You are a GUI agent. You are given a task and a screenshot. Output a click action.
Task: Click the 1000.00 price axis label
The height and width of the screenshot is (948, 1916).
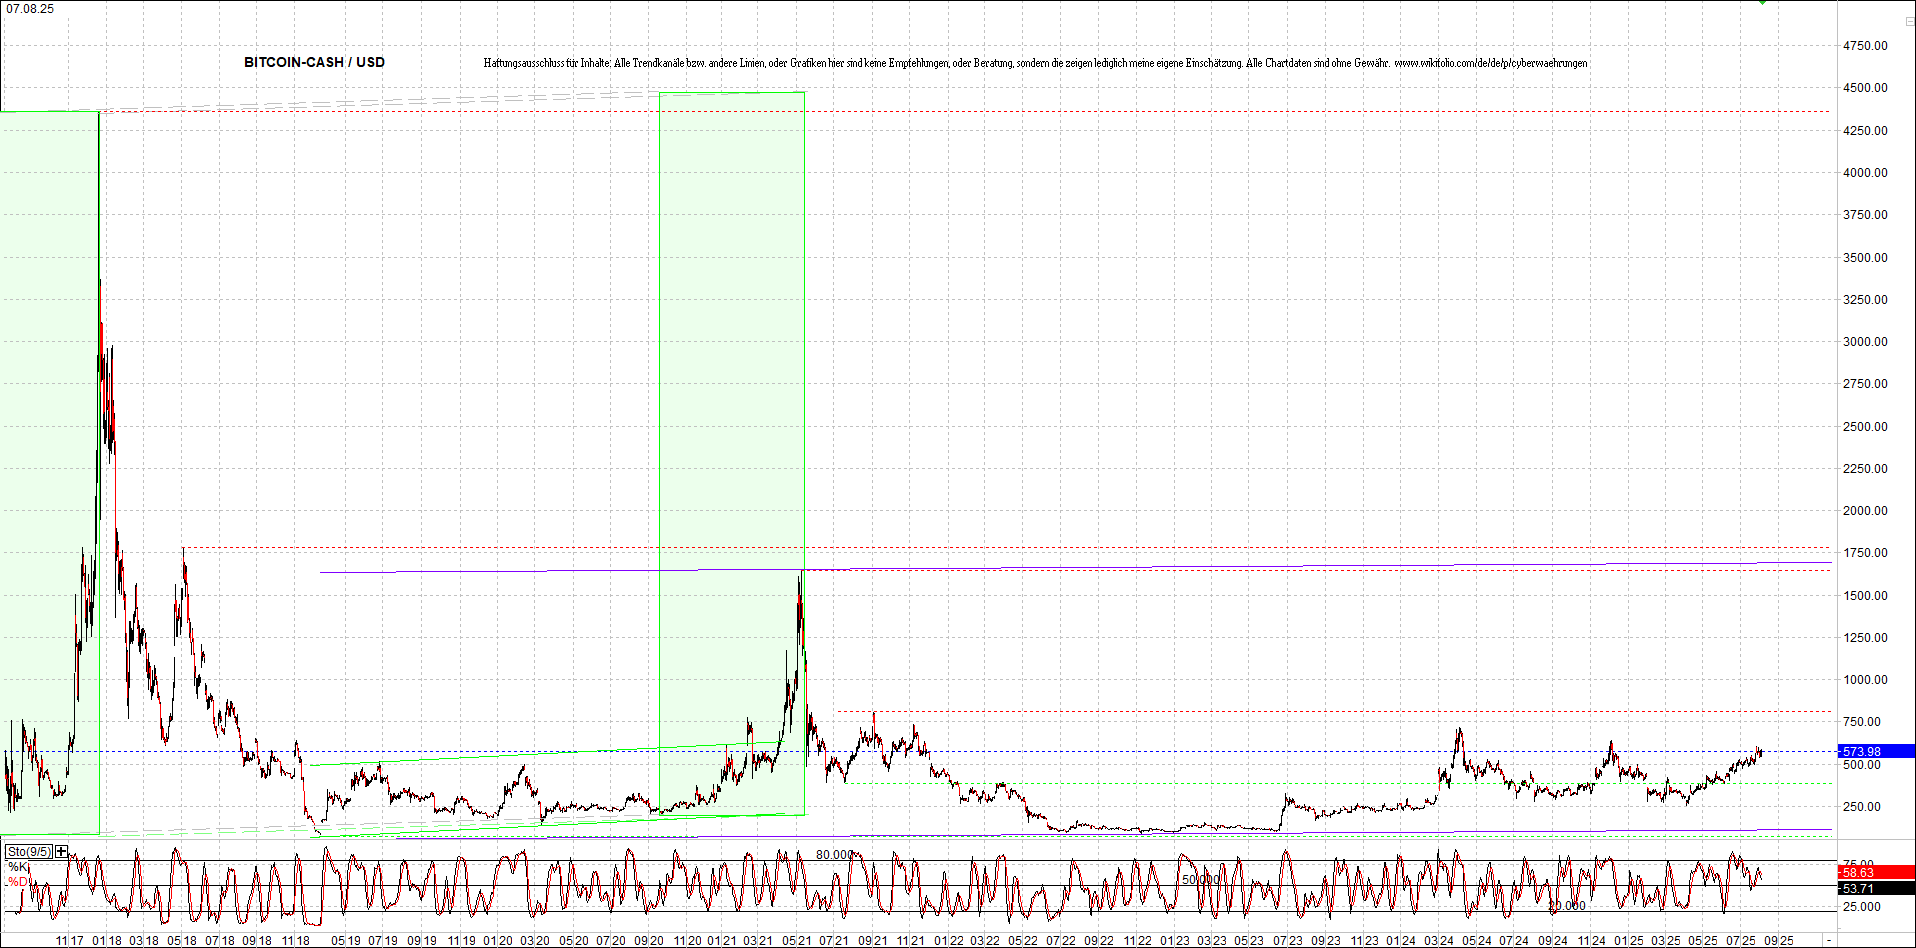pos(1865,680)
